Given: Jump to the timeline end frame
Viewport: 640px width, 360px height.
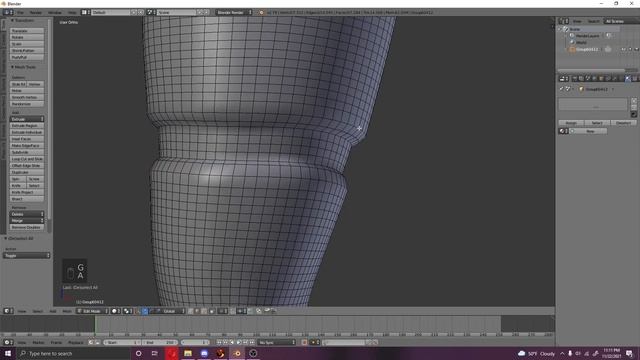Looking at the screenshot, I should (252, 342).
